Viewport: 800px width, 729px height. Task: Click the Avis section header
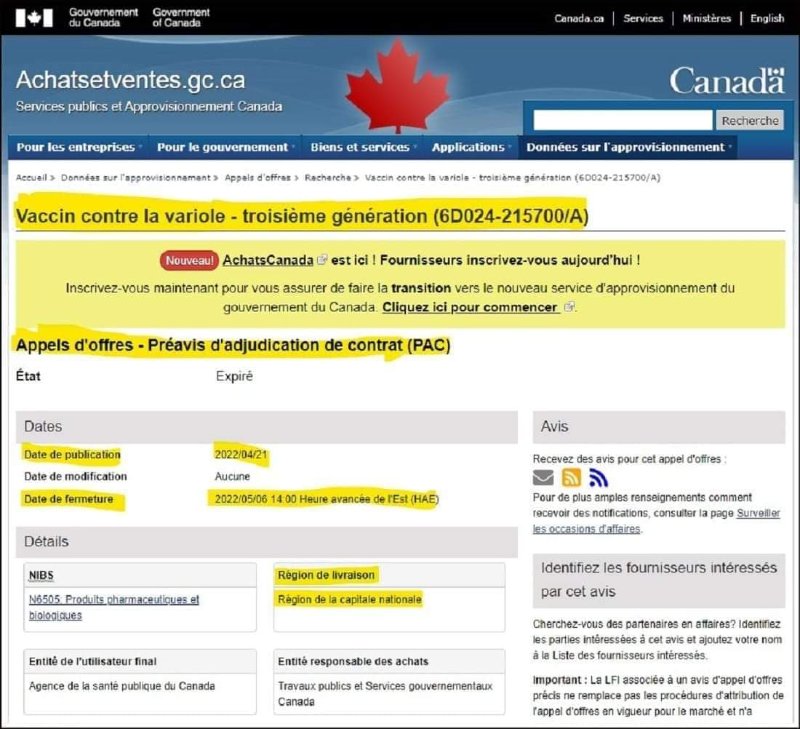[x=659, y=426]
